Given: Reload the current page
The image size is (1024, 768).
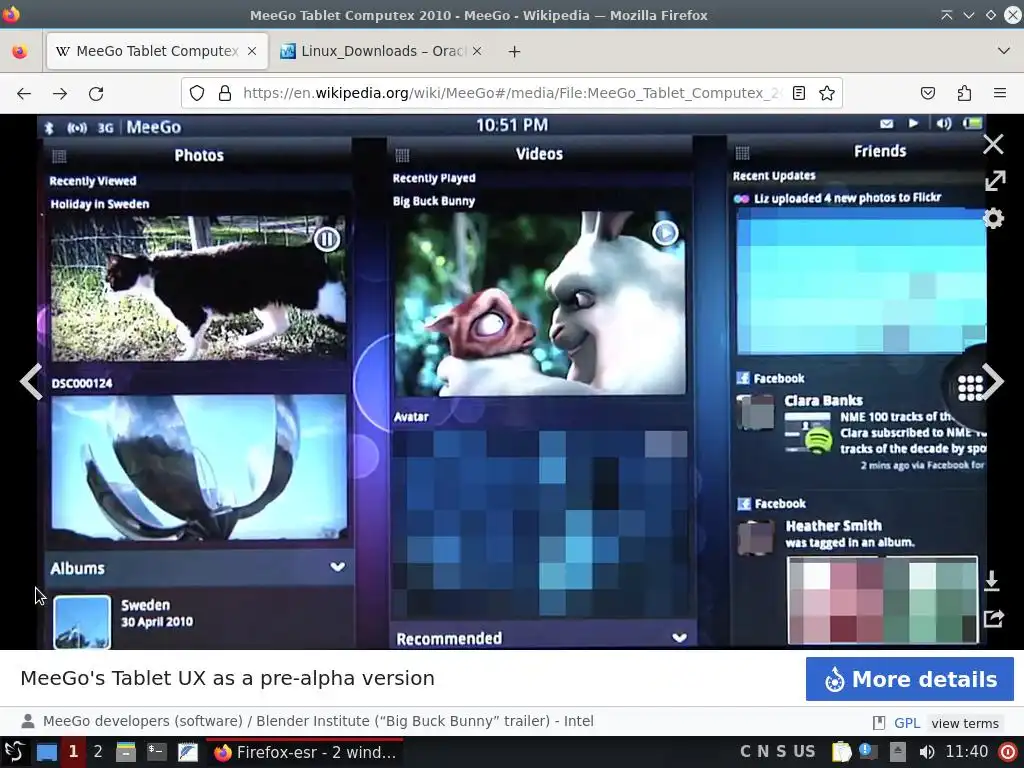Looking at the screenshot, I should (96, 93).
